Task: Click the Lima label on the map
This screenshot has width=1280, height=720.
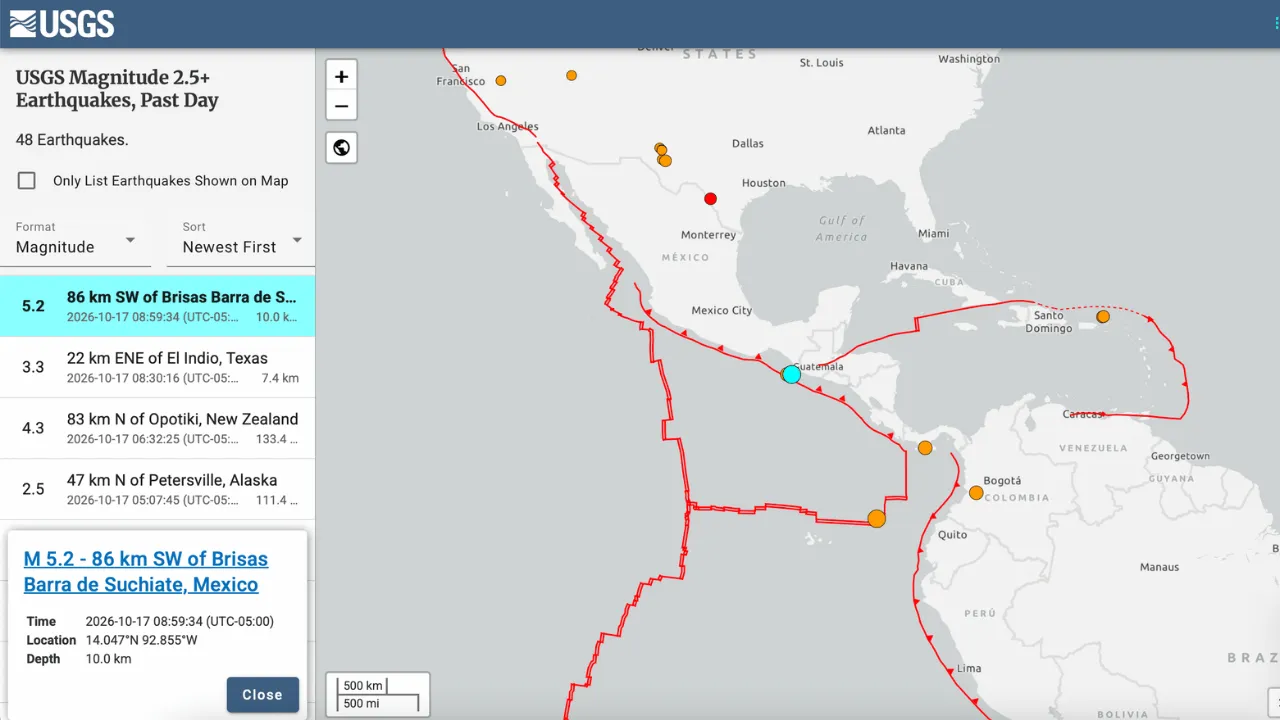Action: pos(969,668)
